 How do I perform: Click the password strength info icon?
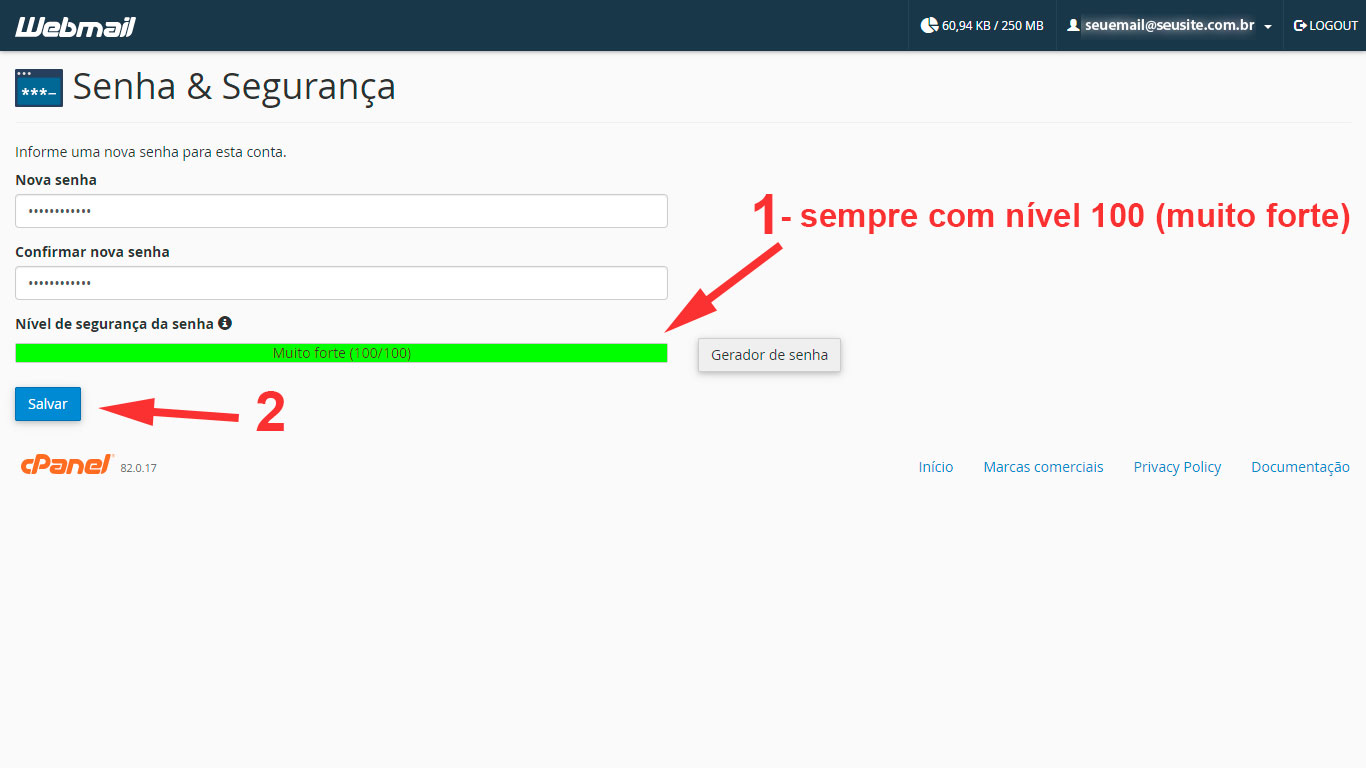(x=225, y=323)
